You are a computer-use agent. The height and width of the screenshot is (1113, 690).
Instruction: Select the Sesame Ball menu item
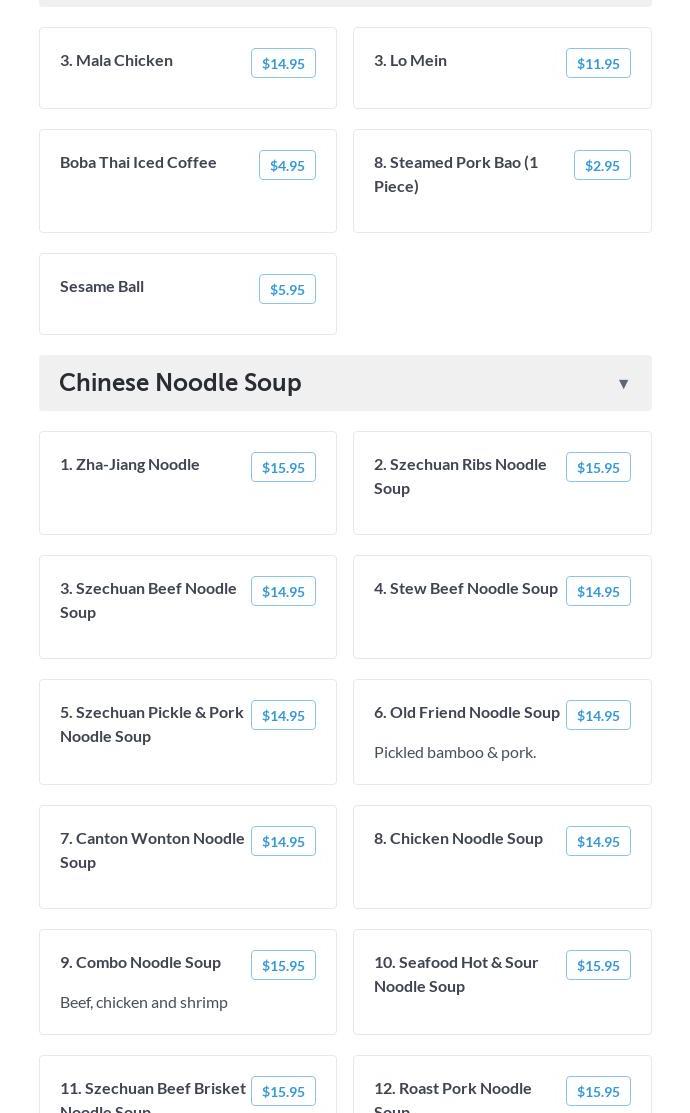tap(102, 286)
